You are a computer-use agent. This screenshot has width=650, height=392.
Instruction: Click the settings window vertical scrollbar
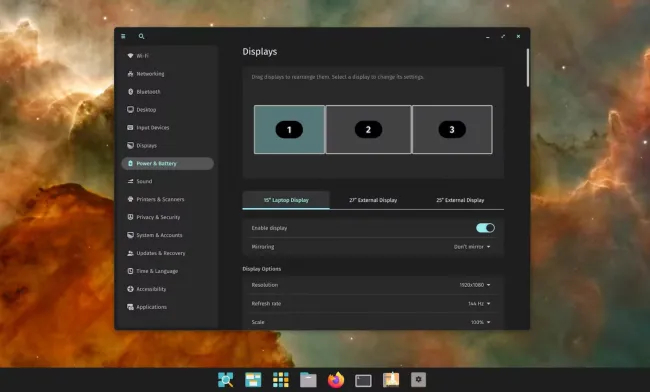tap(528, 68)
